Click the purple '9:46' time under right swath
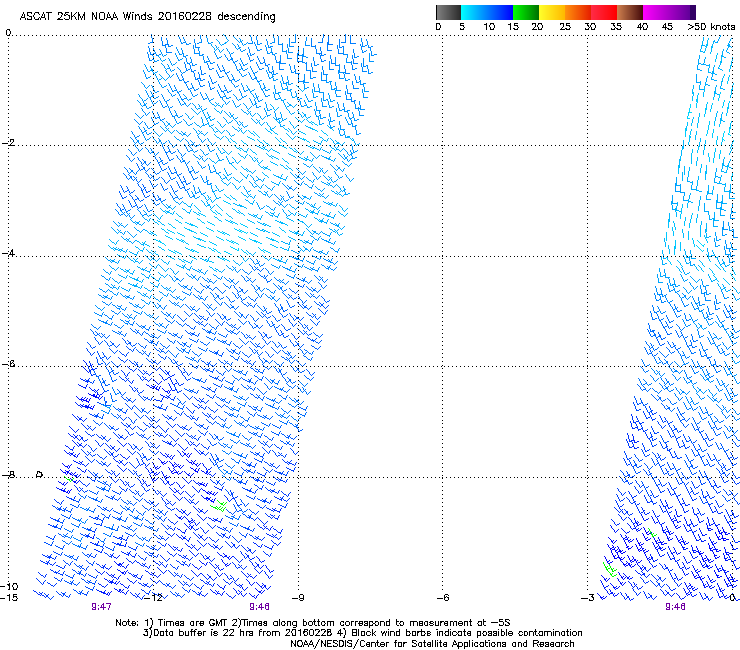The height and width of the screenshot is (650, 740). click(x=675, y=607)
